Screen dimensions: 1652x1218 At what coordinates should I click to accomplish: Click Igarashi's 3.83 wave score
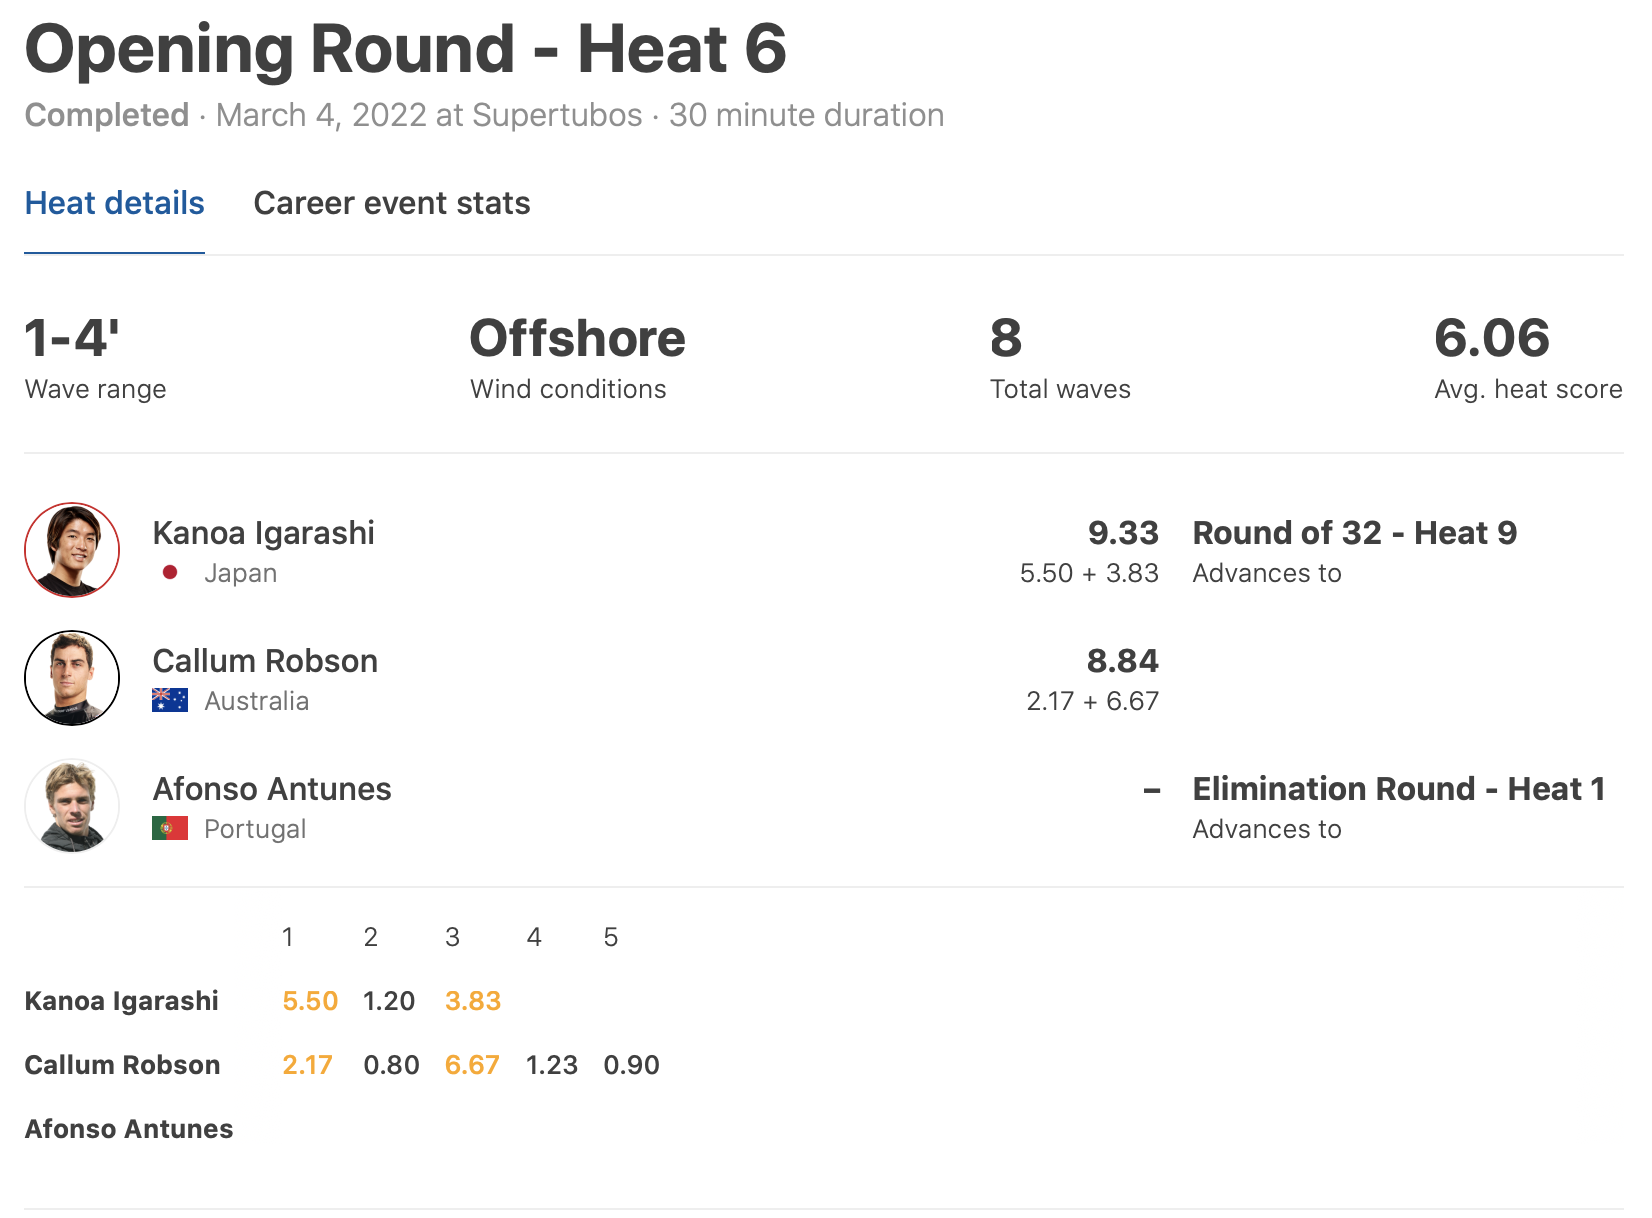coord(472,1001)
